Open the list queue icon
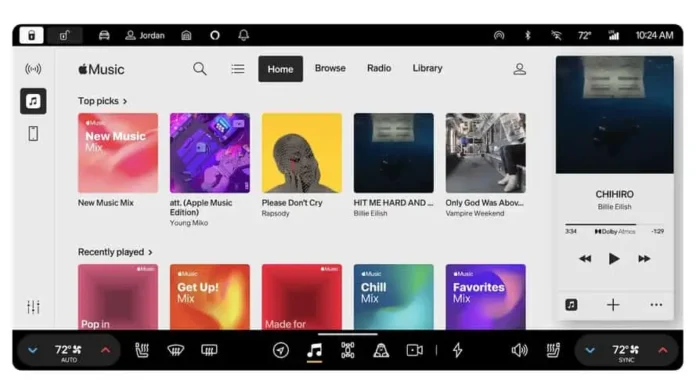 click(x=238, y=69)
